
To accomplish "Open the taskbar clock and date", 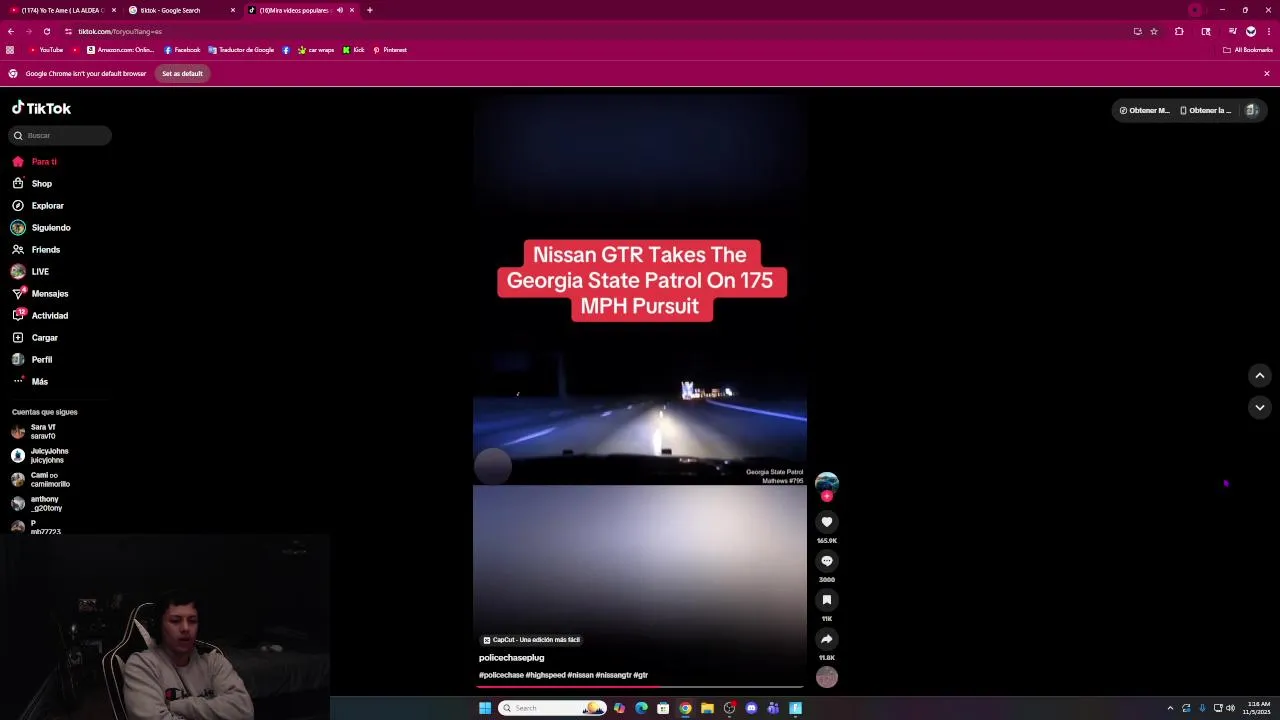I will pos(1258,708).
